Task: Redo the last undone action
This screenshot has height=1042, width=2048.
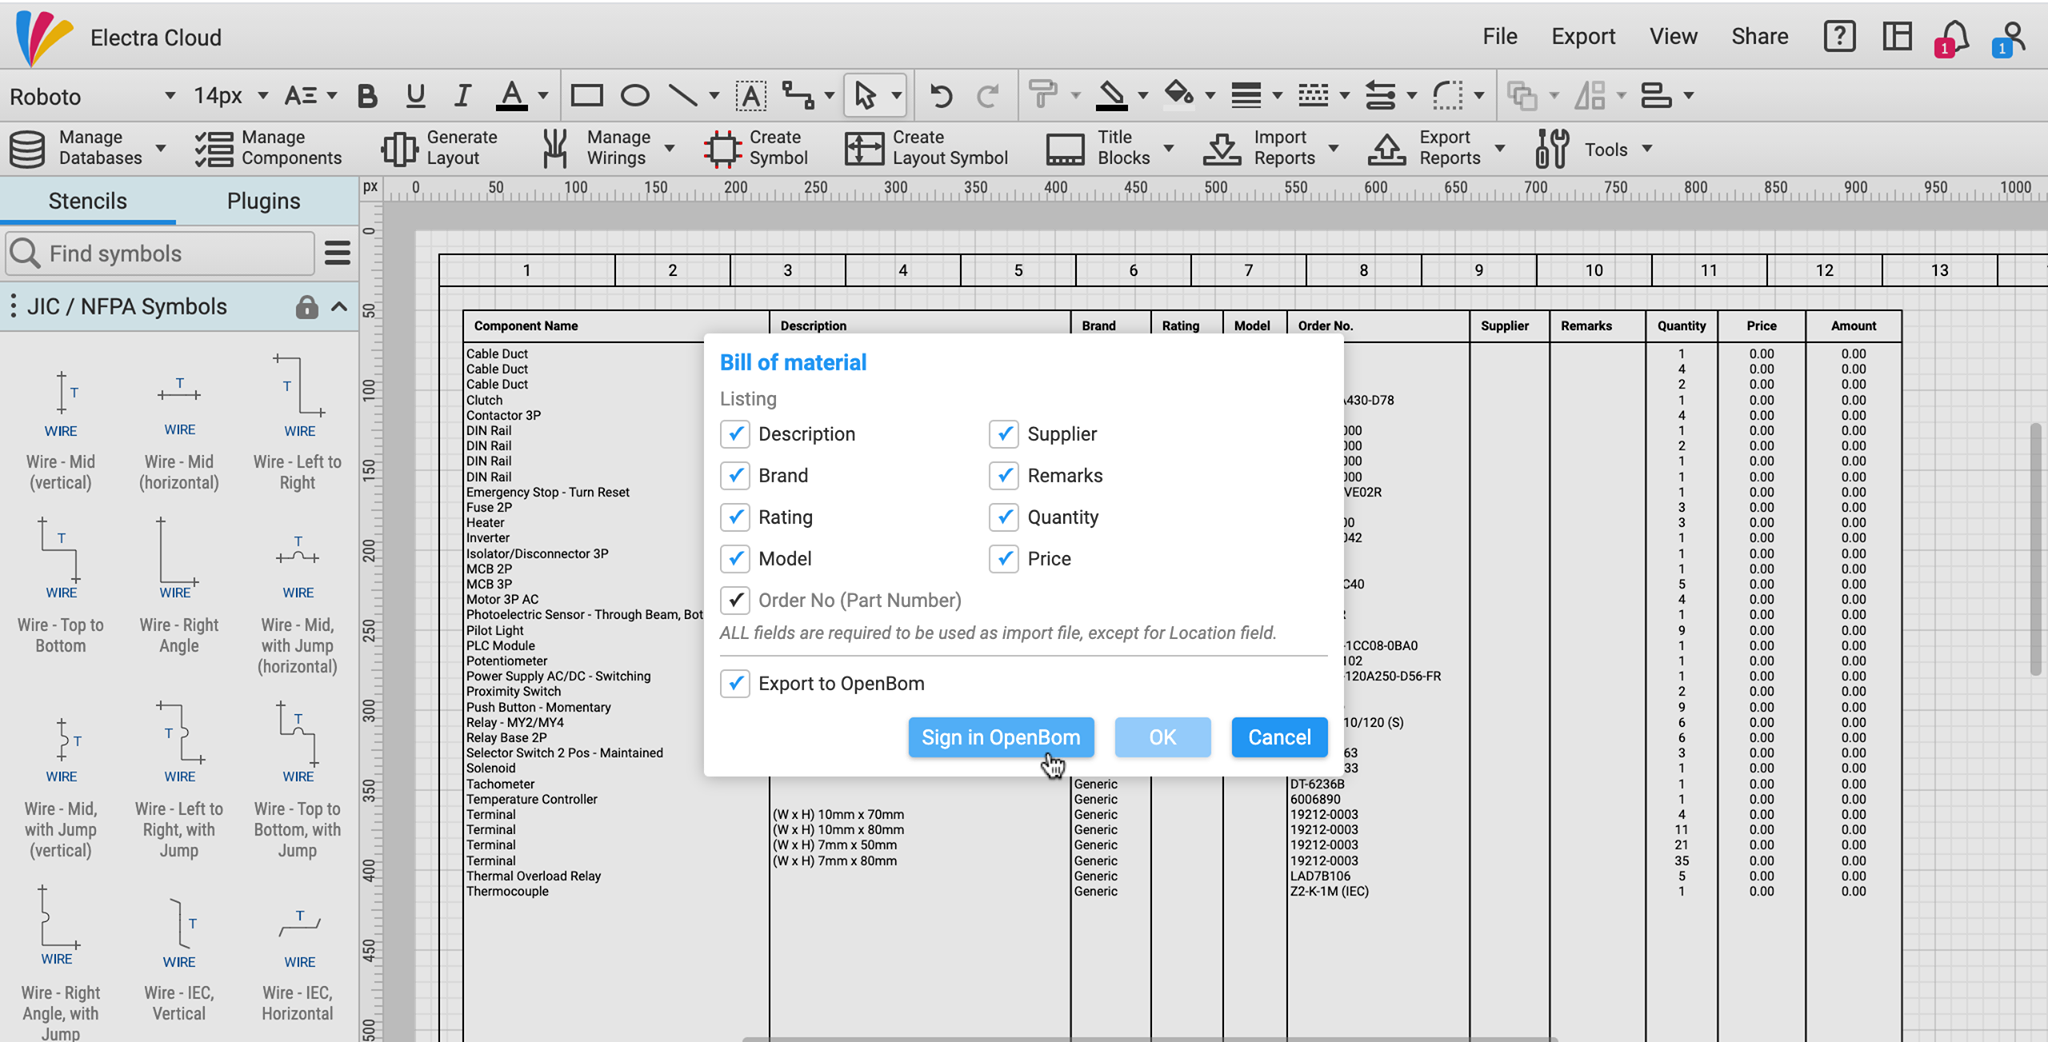Action: (x=988, y=96)
